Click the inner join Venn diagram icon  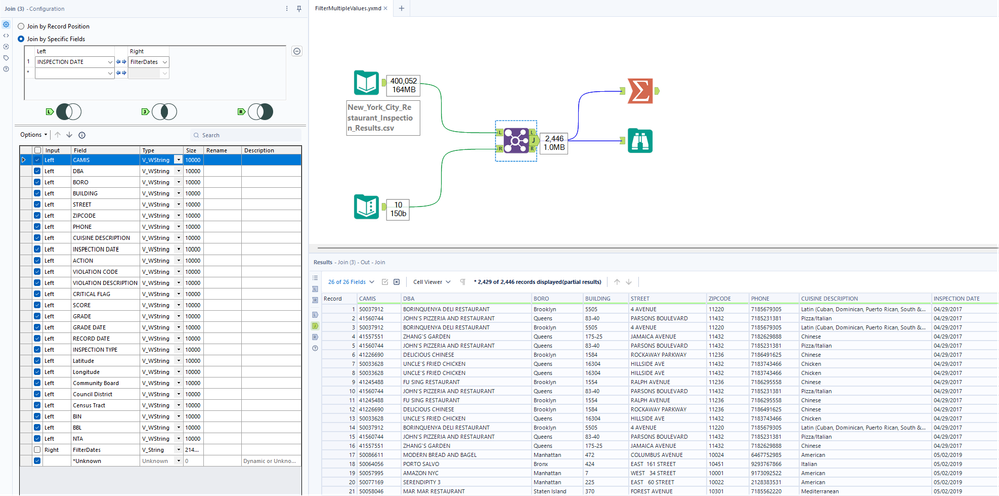tap(164, 111)
